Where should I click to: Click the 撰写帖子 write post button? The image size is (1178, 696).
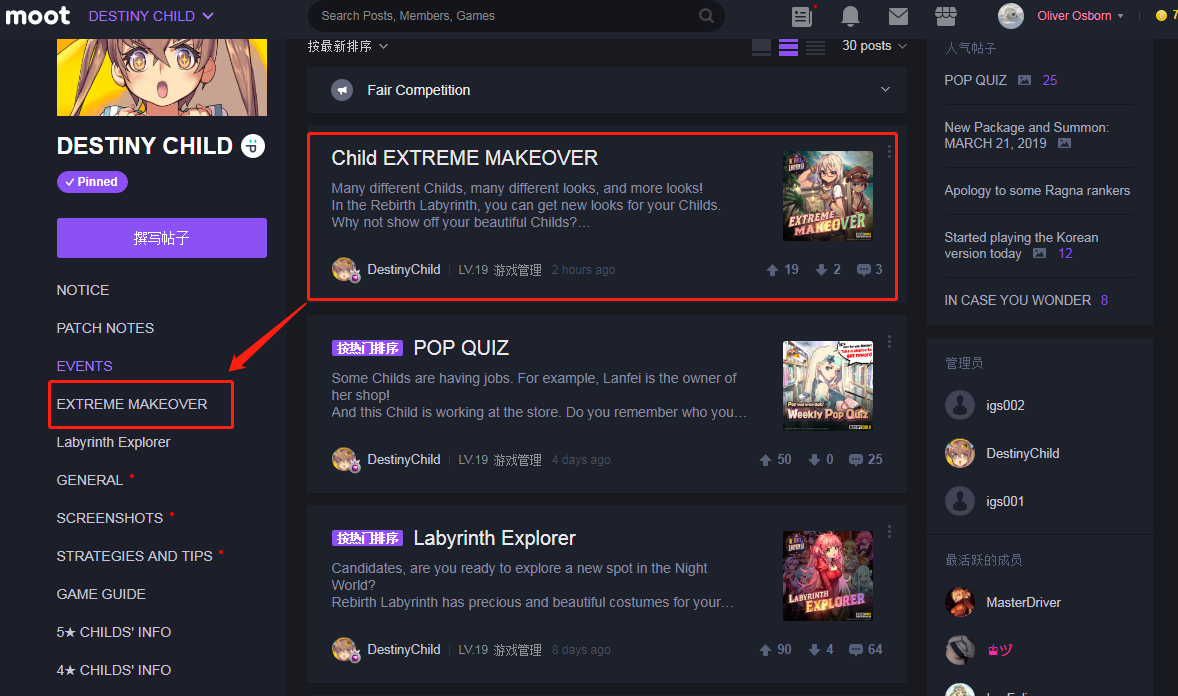tap(162, 238)
